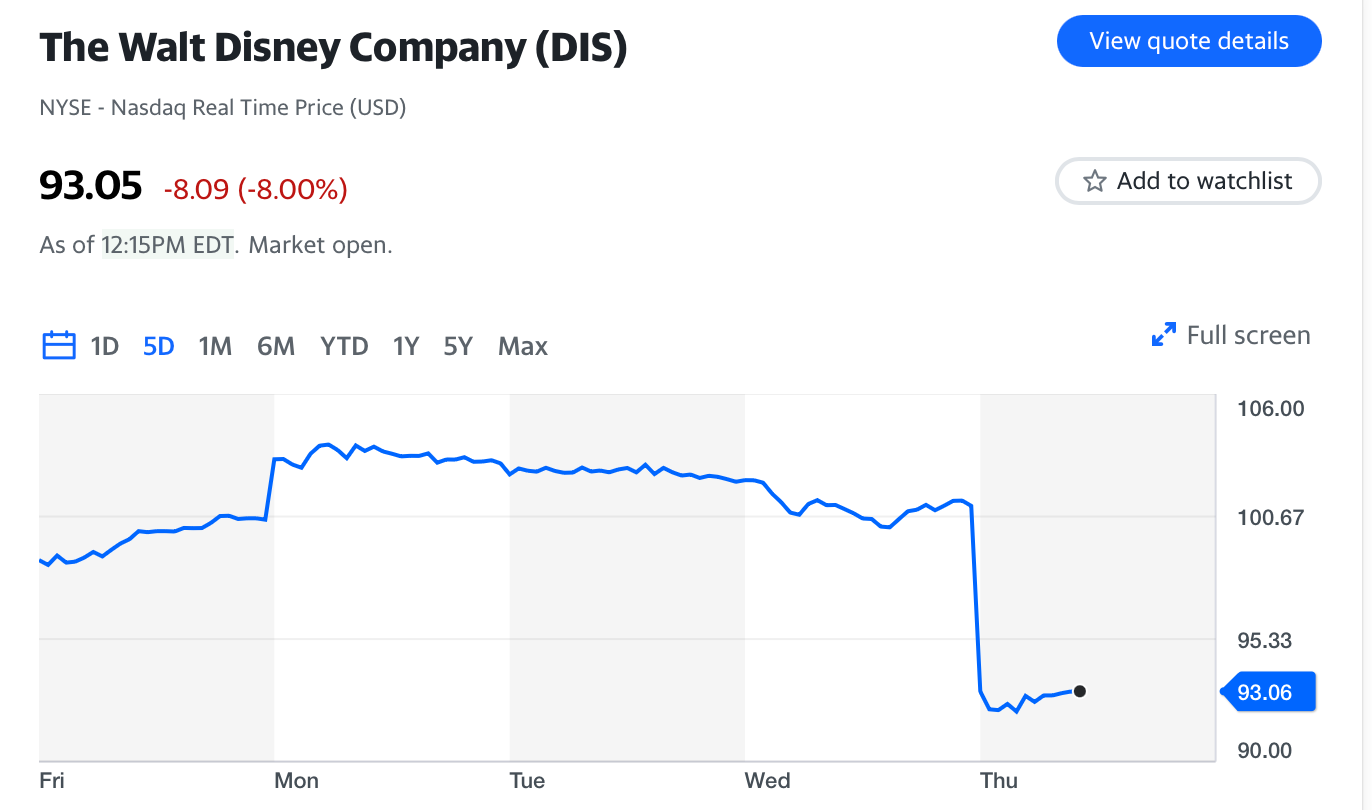1372x810 pixels.
Task: Click the star to add Disney to watchlist
Action: [x=1093, y=181]
